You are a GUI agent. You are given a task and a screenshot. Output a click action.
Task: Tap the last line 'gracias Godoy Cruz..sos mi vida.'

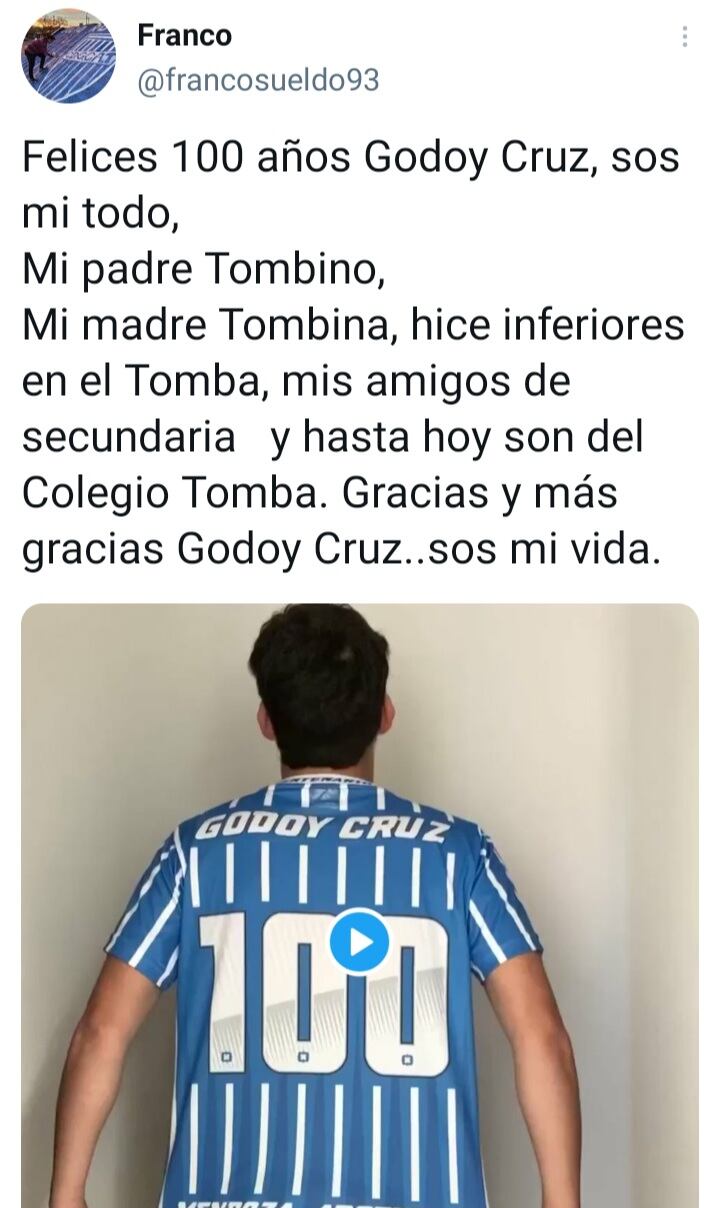341,549
